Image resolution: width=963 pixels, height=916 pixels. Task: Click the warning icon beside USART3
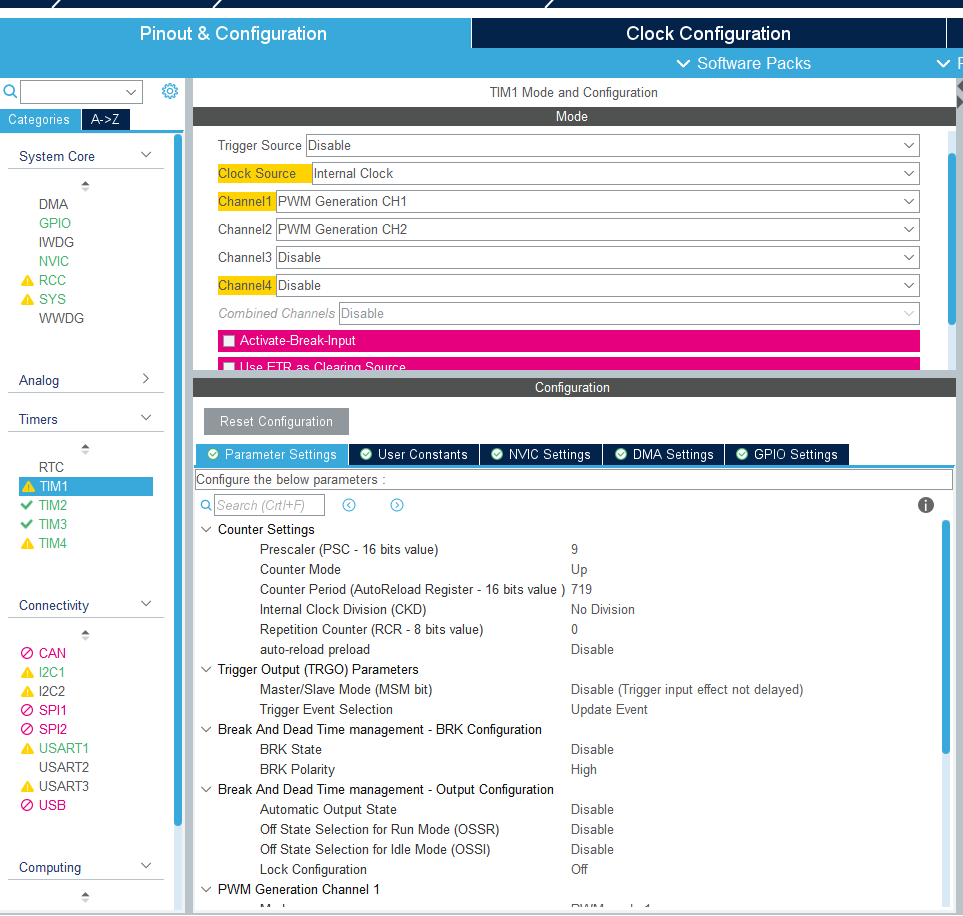click(27, 787)
